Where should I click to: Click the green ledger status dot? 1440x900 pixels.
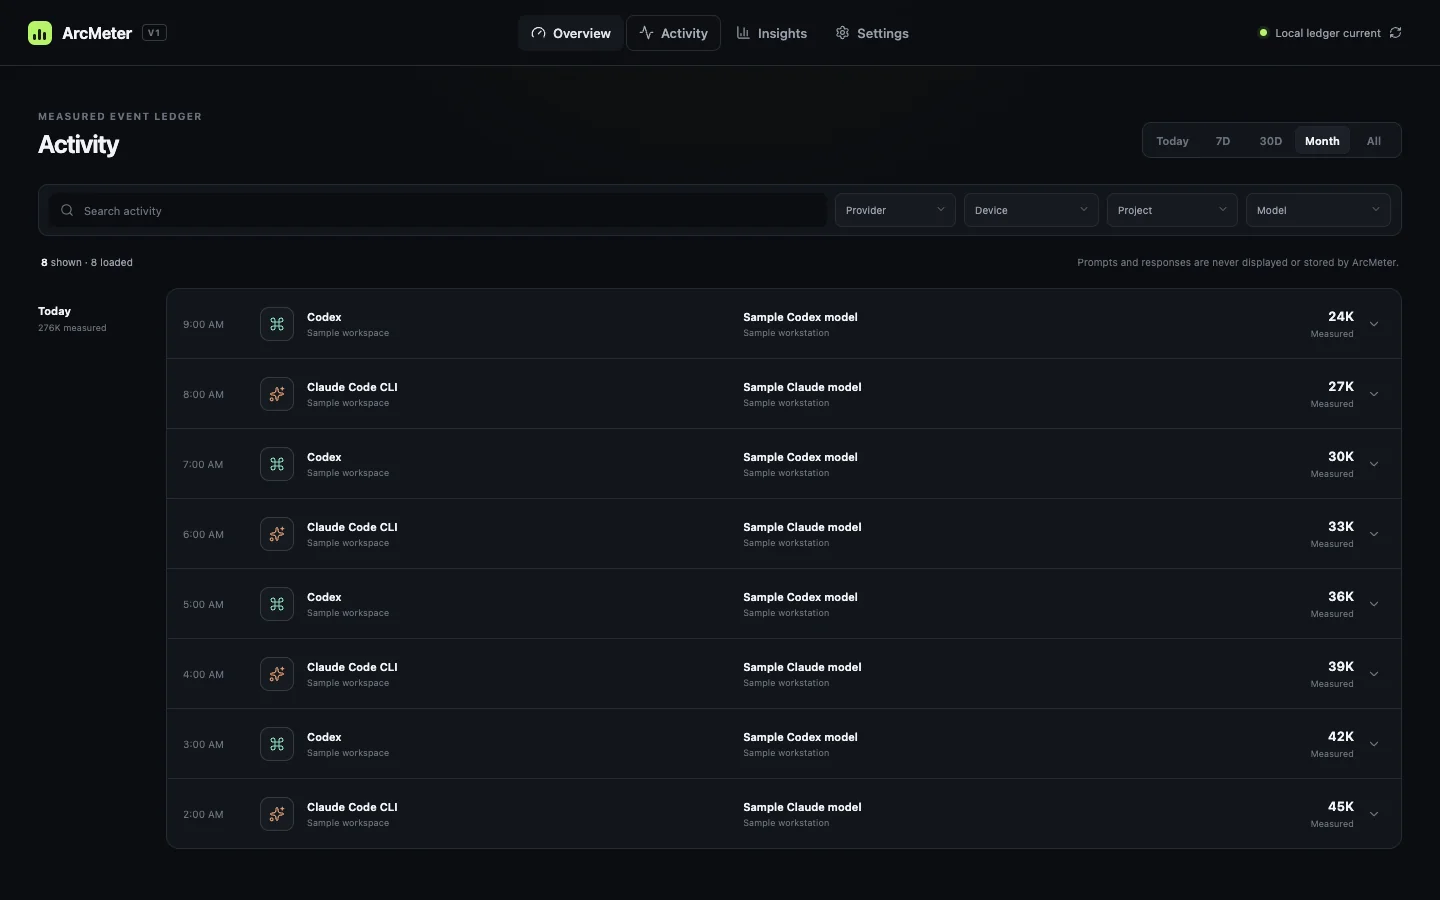[x=1263, y=33]
